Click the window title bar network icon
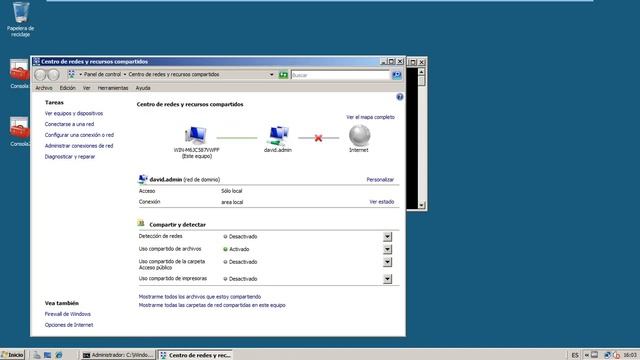 point(36,61)
